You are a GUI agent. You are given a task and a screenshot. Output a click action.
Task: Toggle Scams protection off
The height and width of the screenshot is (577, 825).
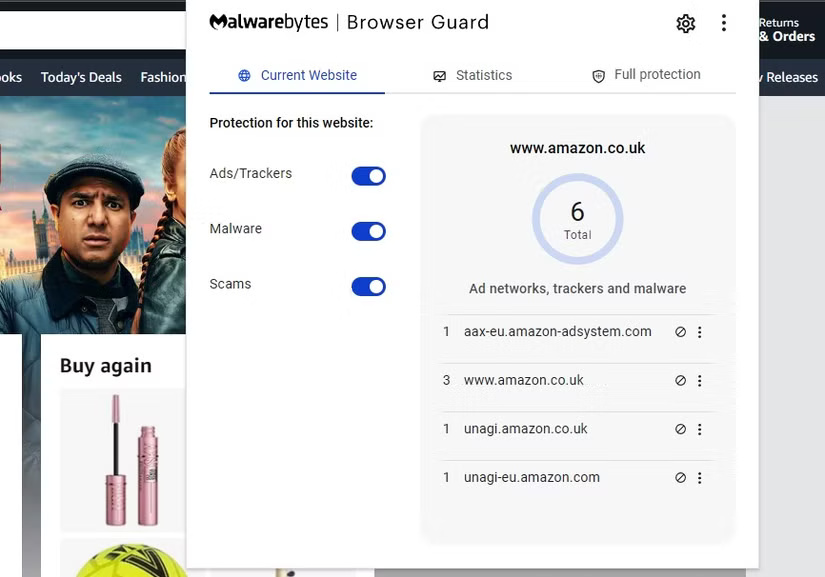[368, 286]
